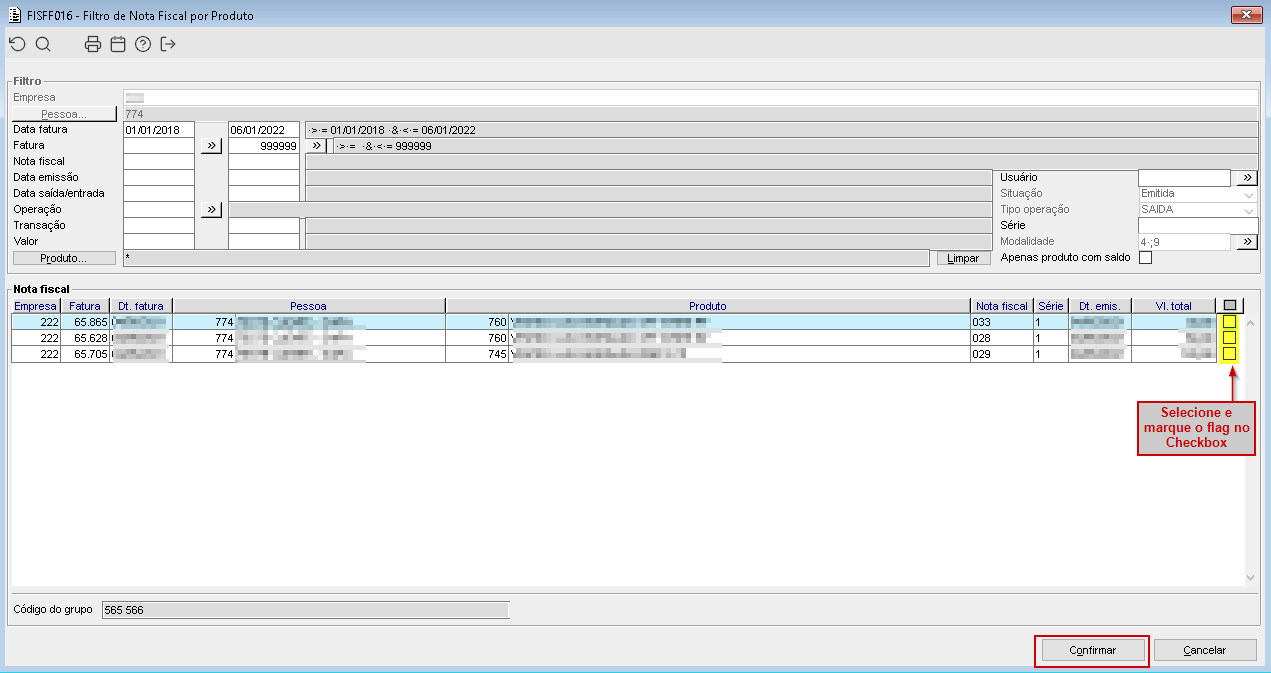The width and height of the screenshot is (1271, 673).
Task: Click the '»' button after Fatura 999999
Action: click(317, 145)
